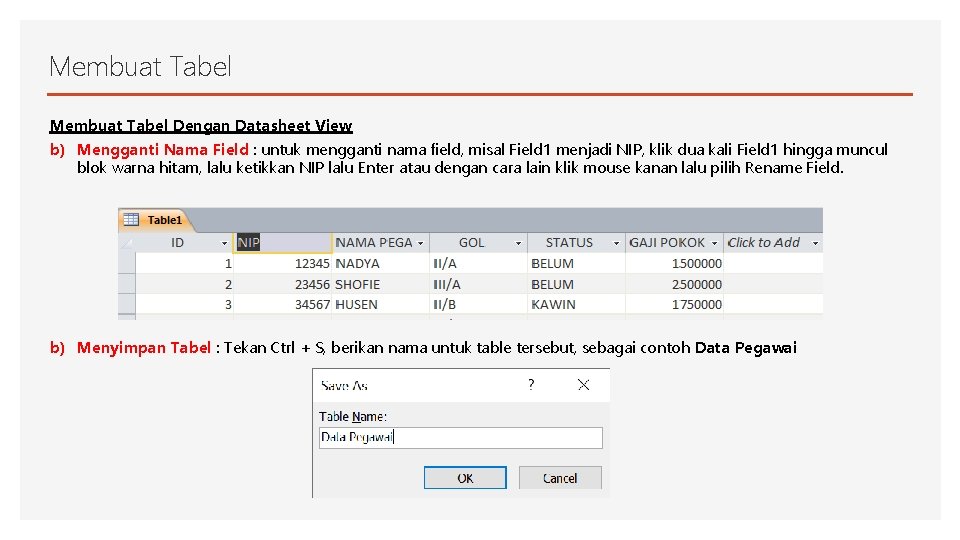Confirm Save As with OK button
This screenshot has width=960, height=540.
[x=465, y=478]
